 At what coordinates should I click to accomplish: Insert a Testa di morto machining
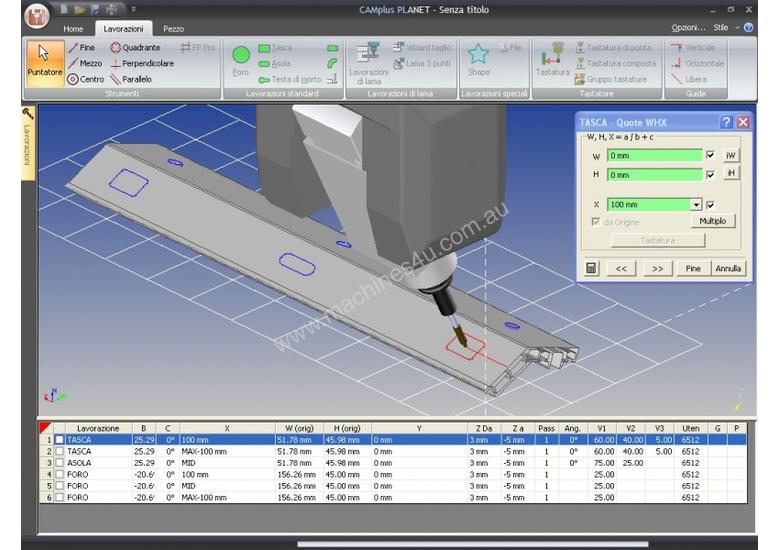click(290, 80)
